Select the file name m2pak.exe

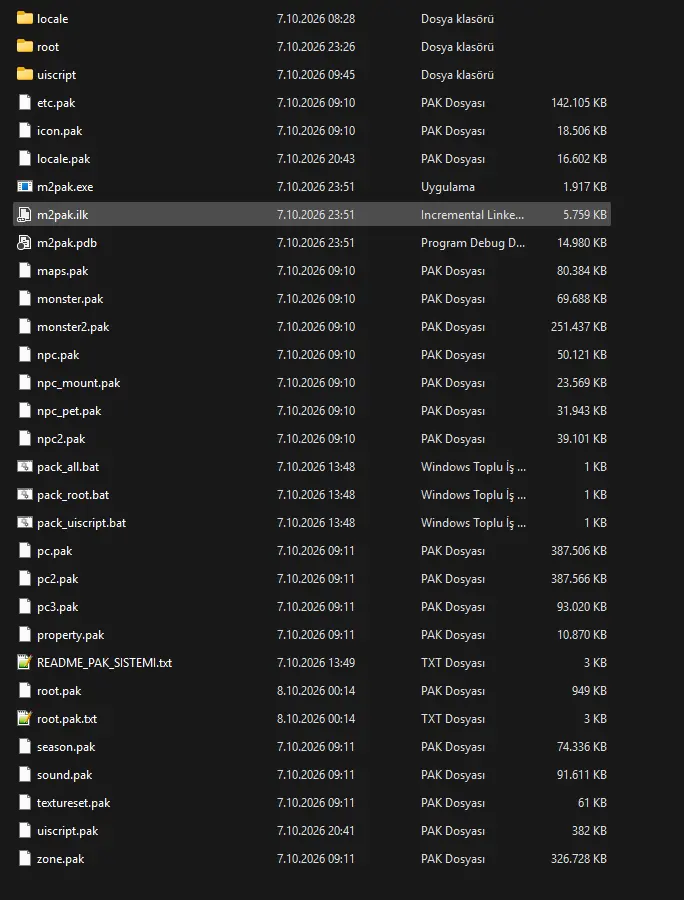click(x=65, y=187)
